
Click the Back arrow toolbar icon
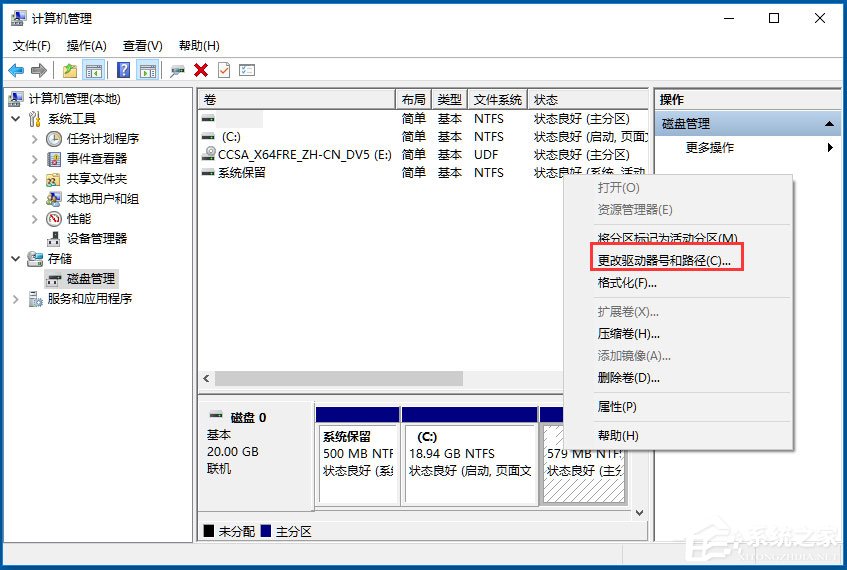click(16, 70)
